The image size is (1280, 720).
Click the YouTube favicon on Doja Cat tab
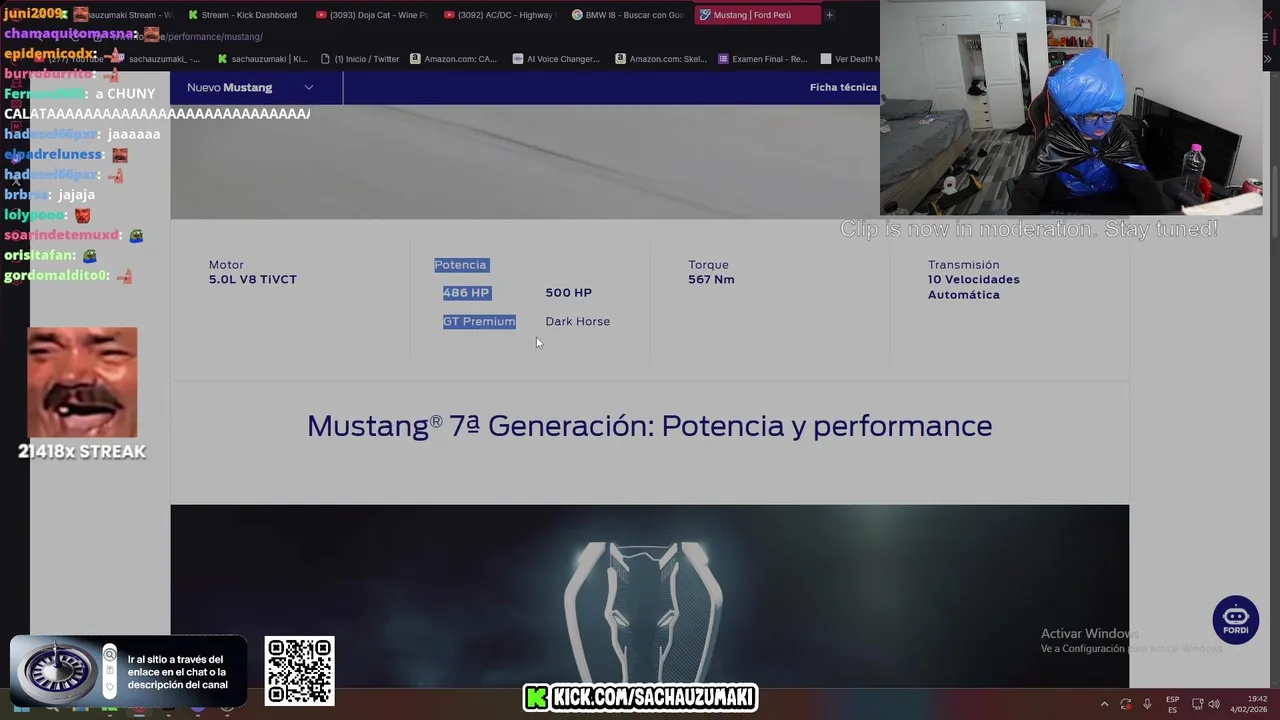click(321, 15)
